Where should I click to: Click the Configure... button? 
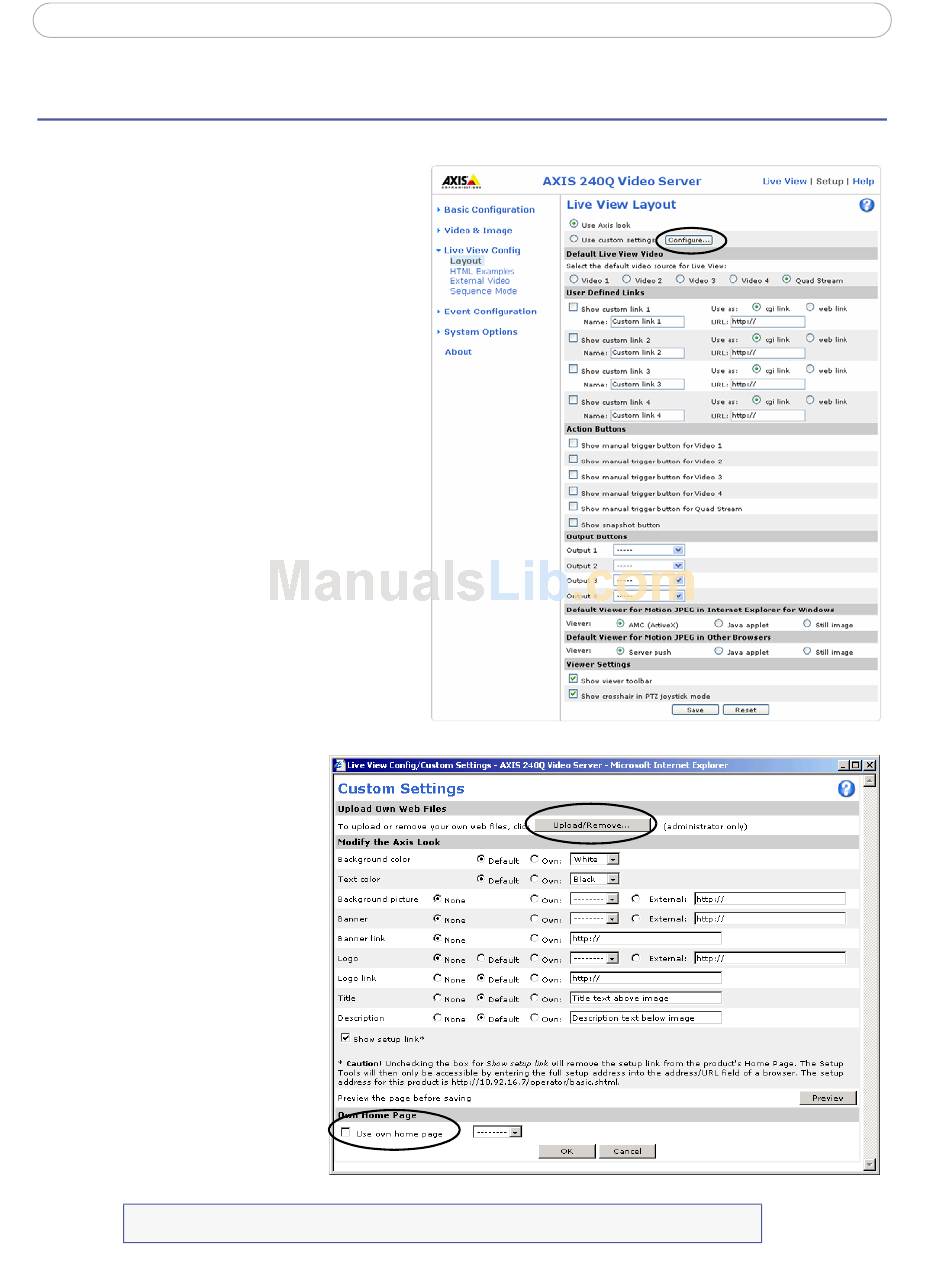[689, 240]
